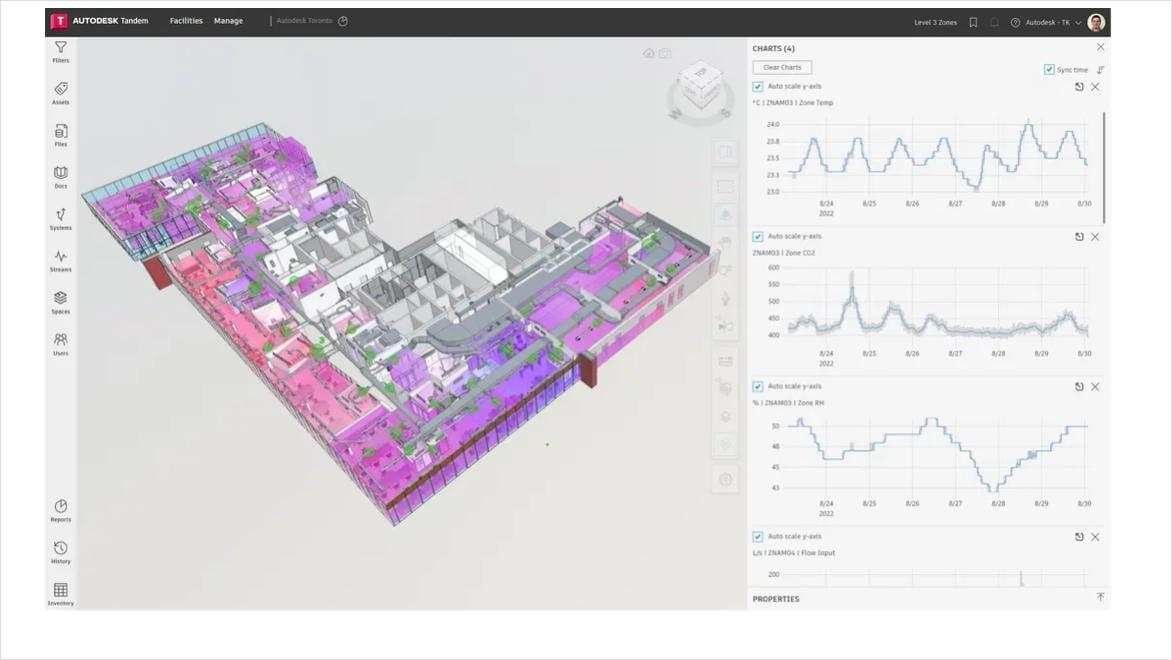Uncheck Auto scale y-axis for Zone Temp chart
This screenshot has width=1172, height=660.
pos(757,87)
